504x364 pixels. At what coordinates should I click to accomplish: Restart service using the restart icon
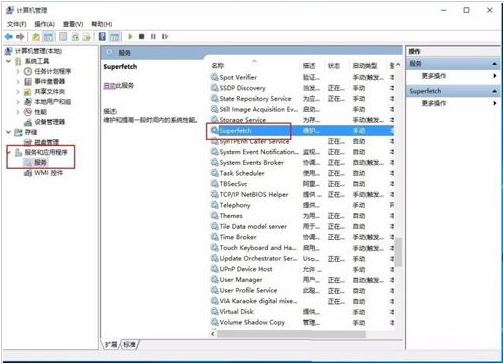(165, 37)
